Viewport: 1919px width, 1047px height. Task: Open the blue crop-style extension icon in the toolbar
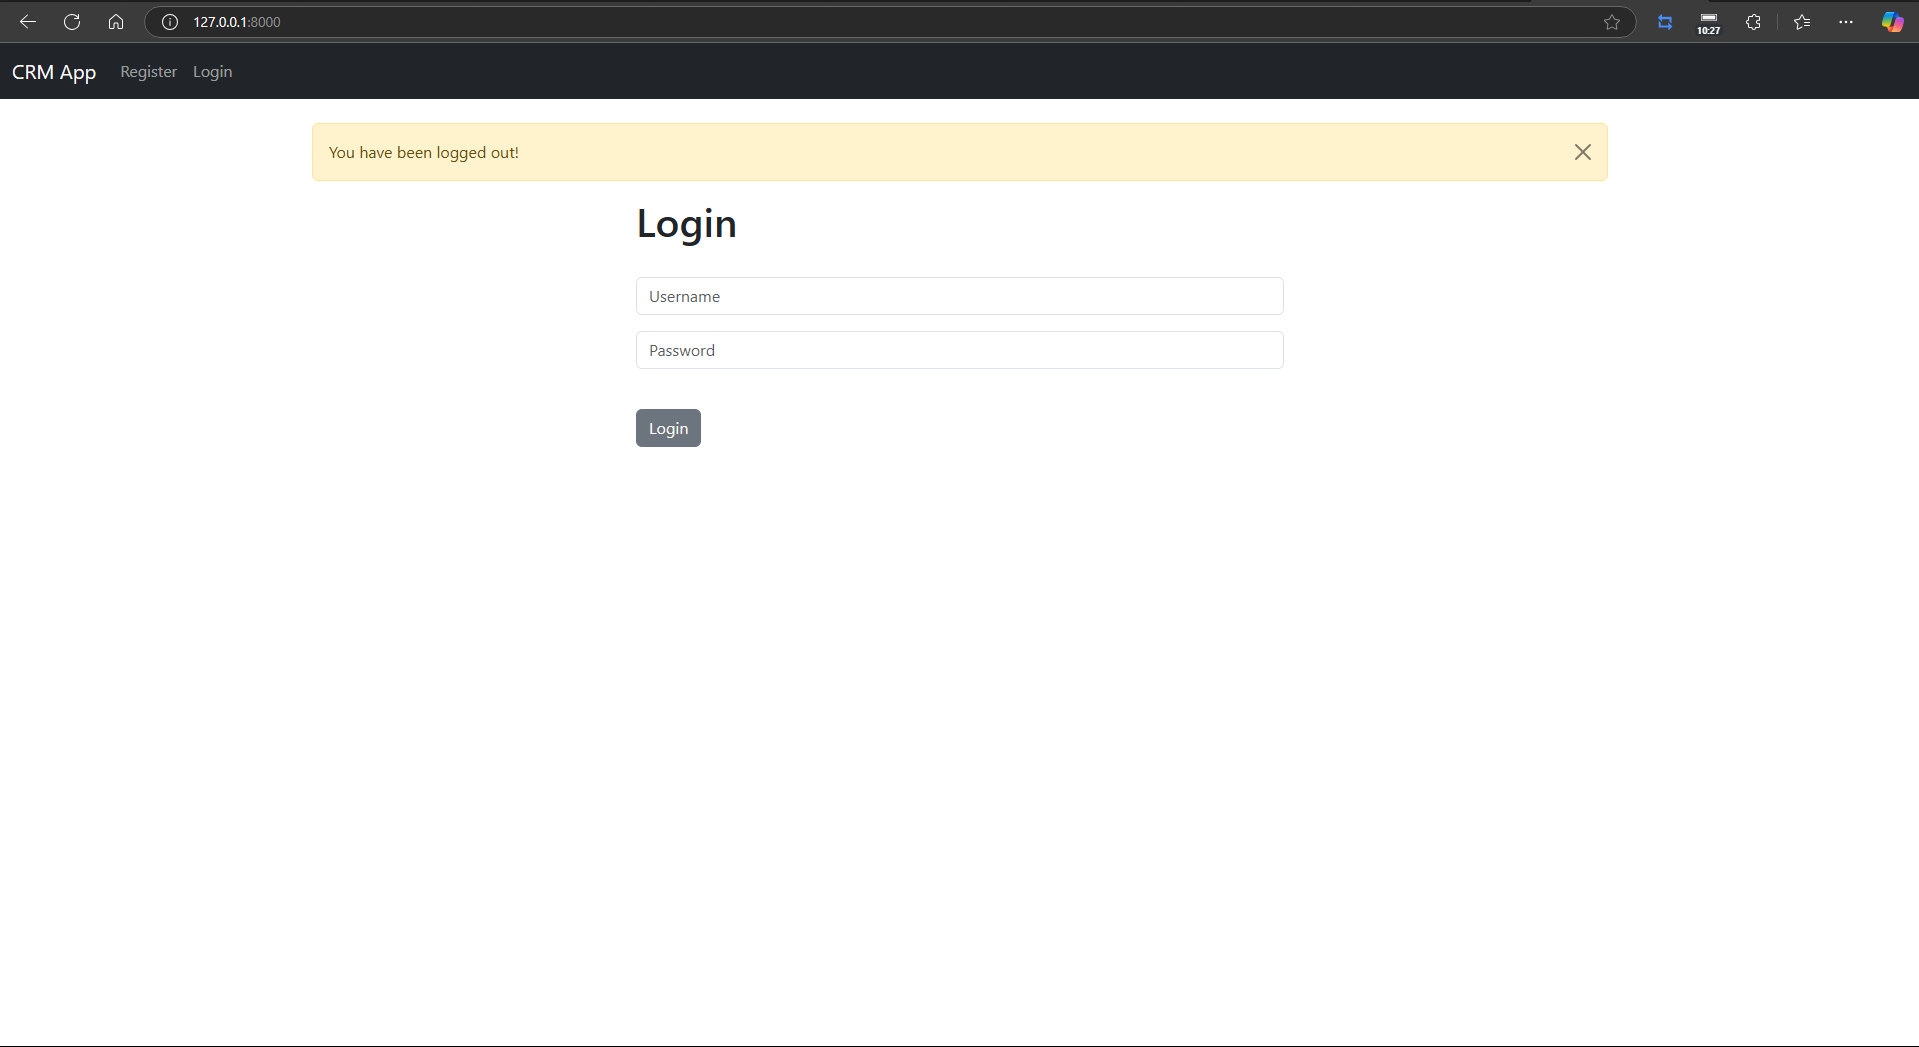1665,22
